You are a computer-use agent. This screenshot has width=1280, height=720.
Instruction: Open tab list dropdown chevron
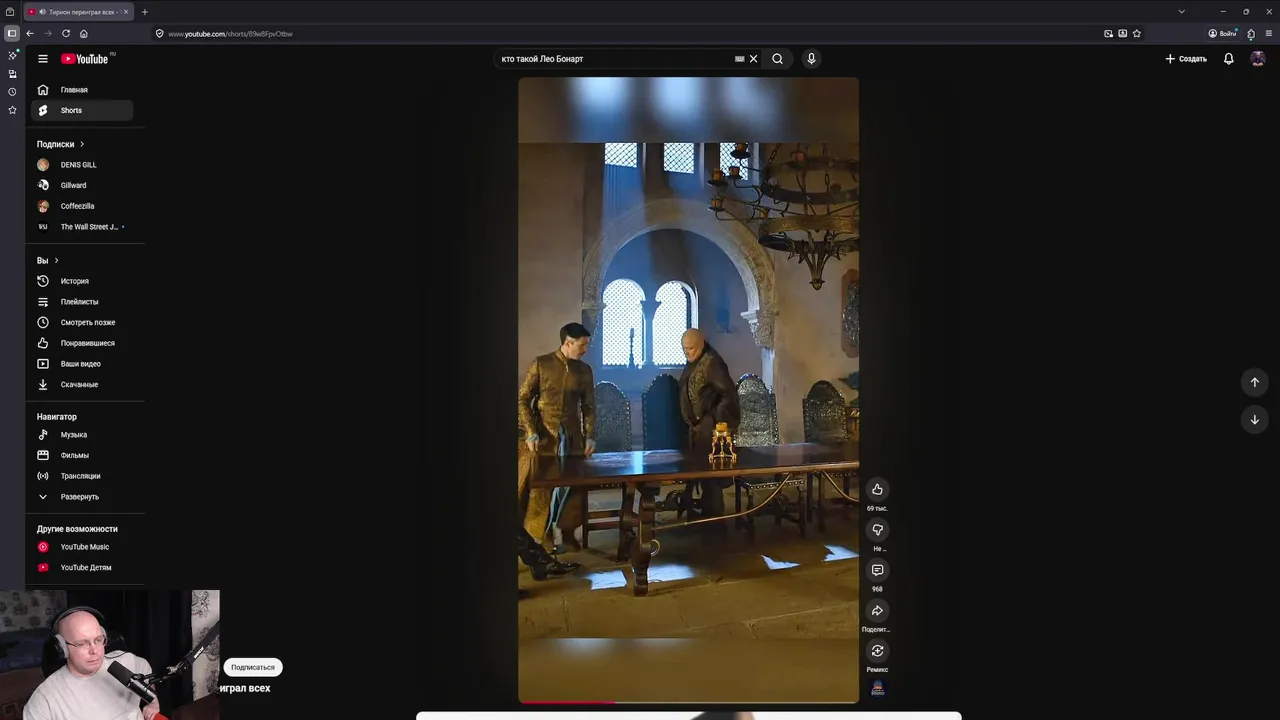[x=1181, y=12]
